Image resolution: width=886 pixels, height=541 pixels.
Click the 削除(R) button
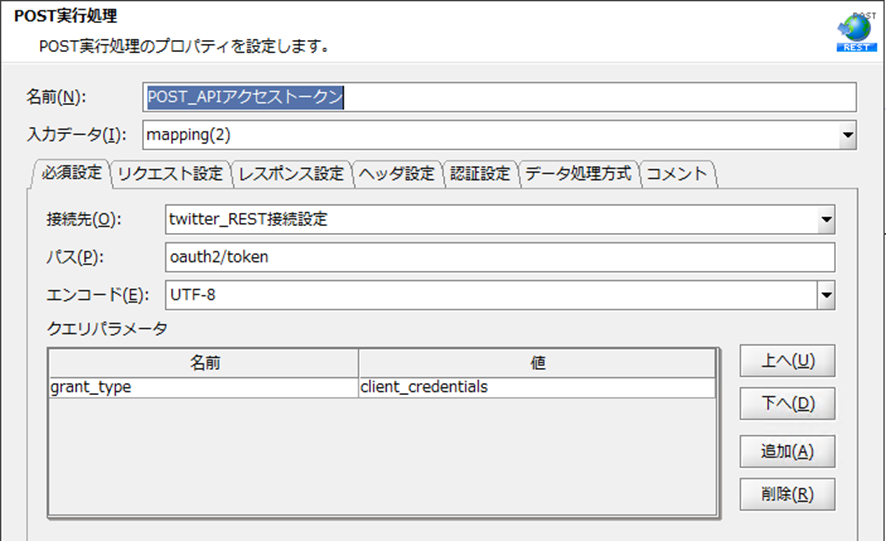787,494
